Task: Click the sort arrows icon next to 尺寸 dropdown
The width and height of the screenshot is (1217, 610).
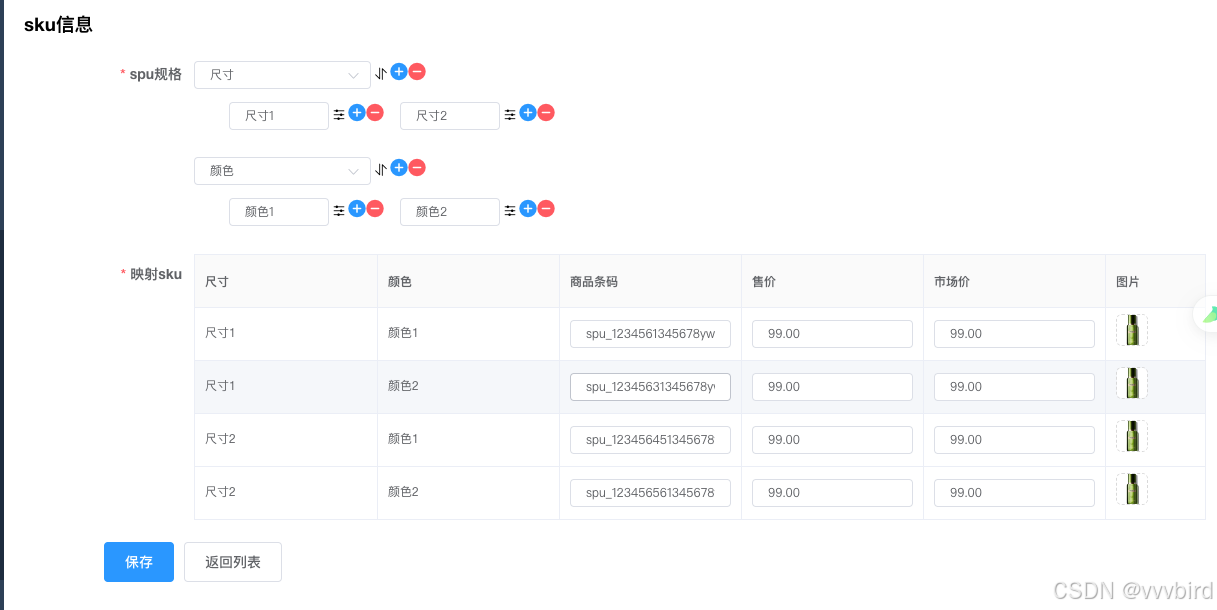Action: point(381,74)
